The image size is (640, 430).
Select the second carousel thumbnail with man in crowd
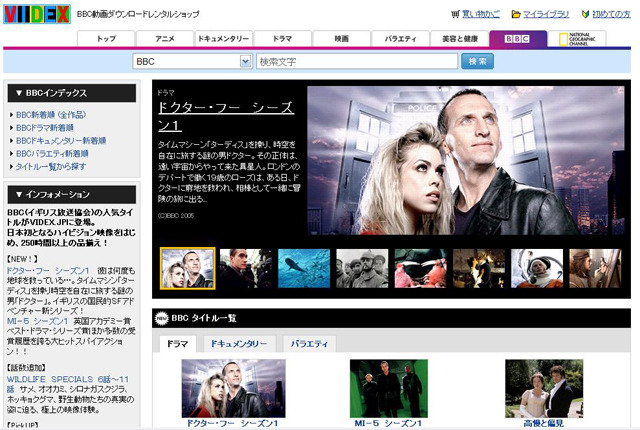pos(246,268)
